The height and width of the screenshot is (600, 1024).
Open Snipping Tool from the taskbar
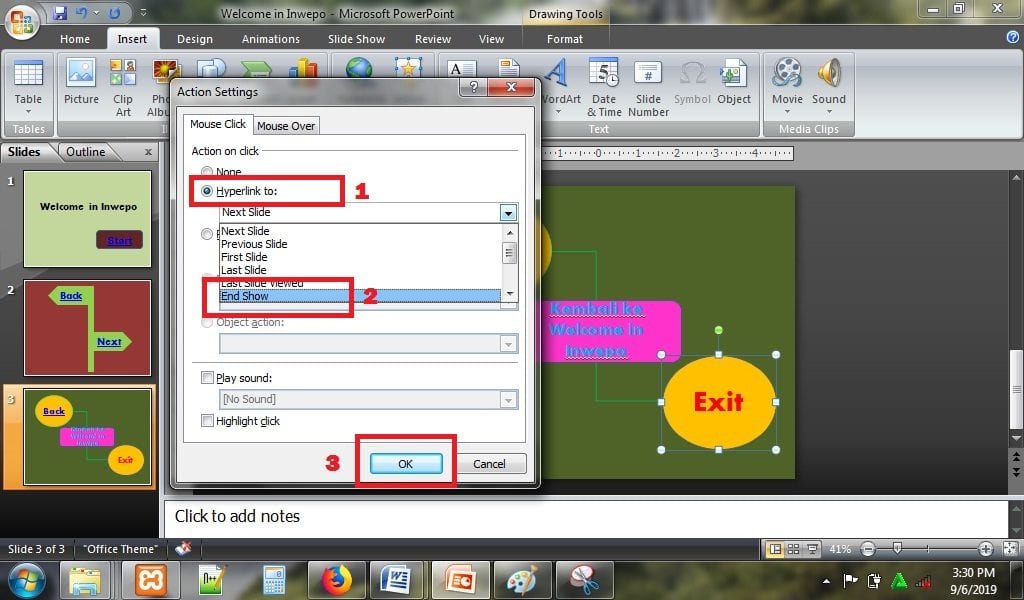[x=584, y=580]
